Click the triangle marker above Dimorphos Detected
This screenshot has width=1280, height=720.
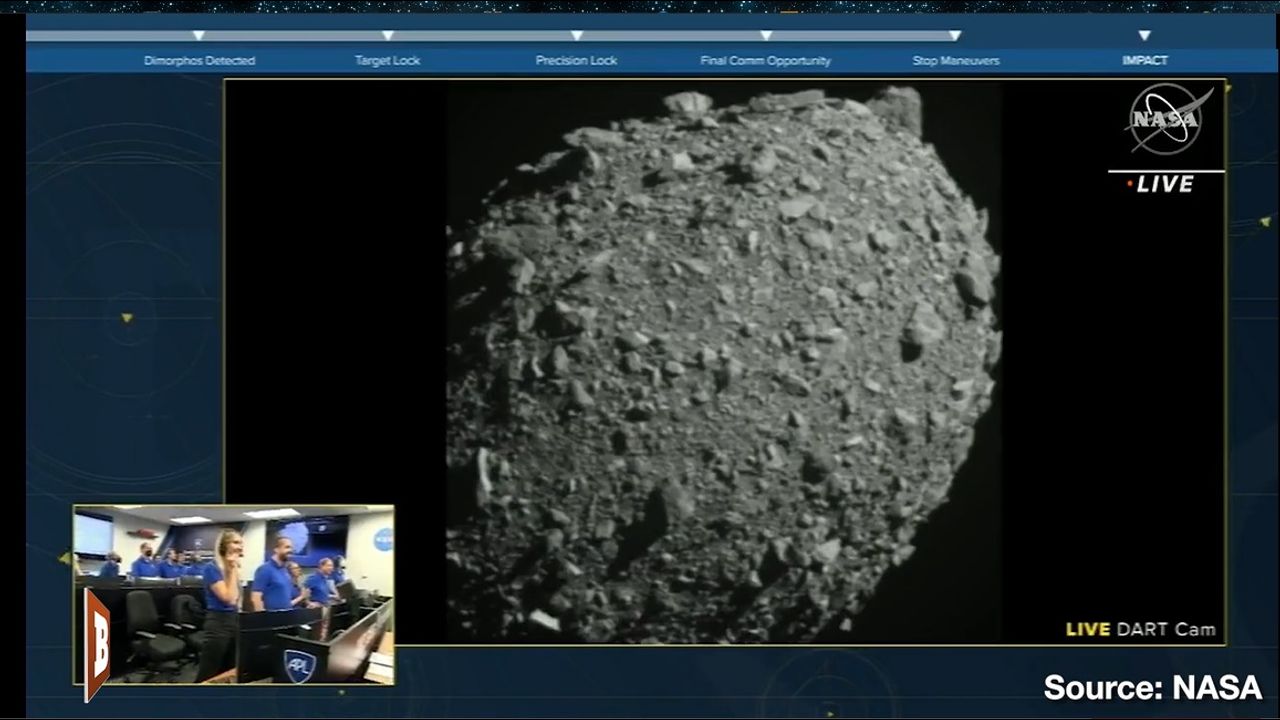click(x=198, y=36)
